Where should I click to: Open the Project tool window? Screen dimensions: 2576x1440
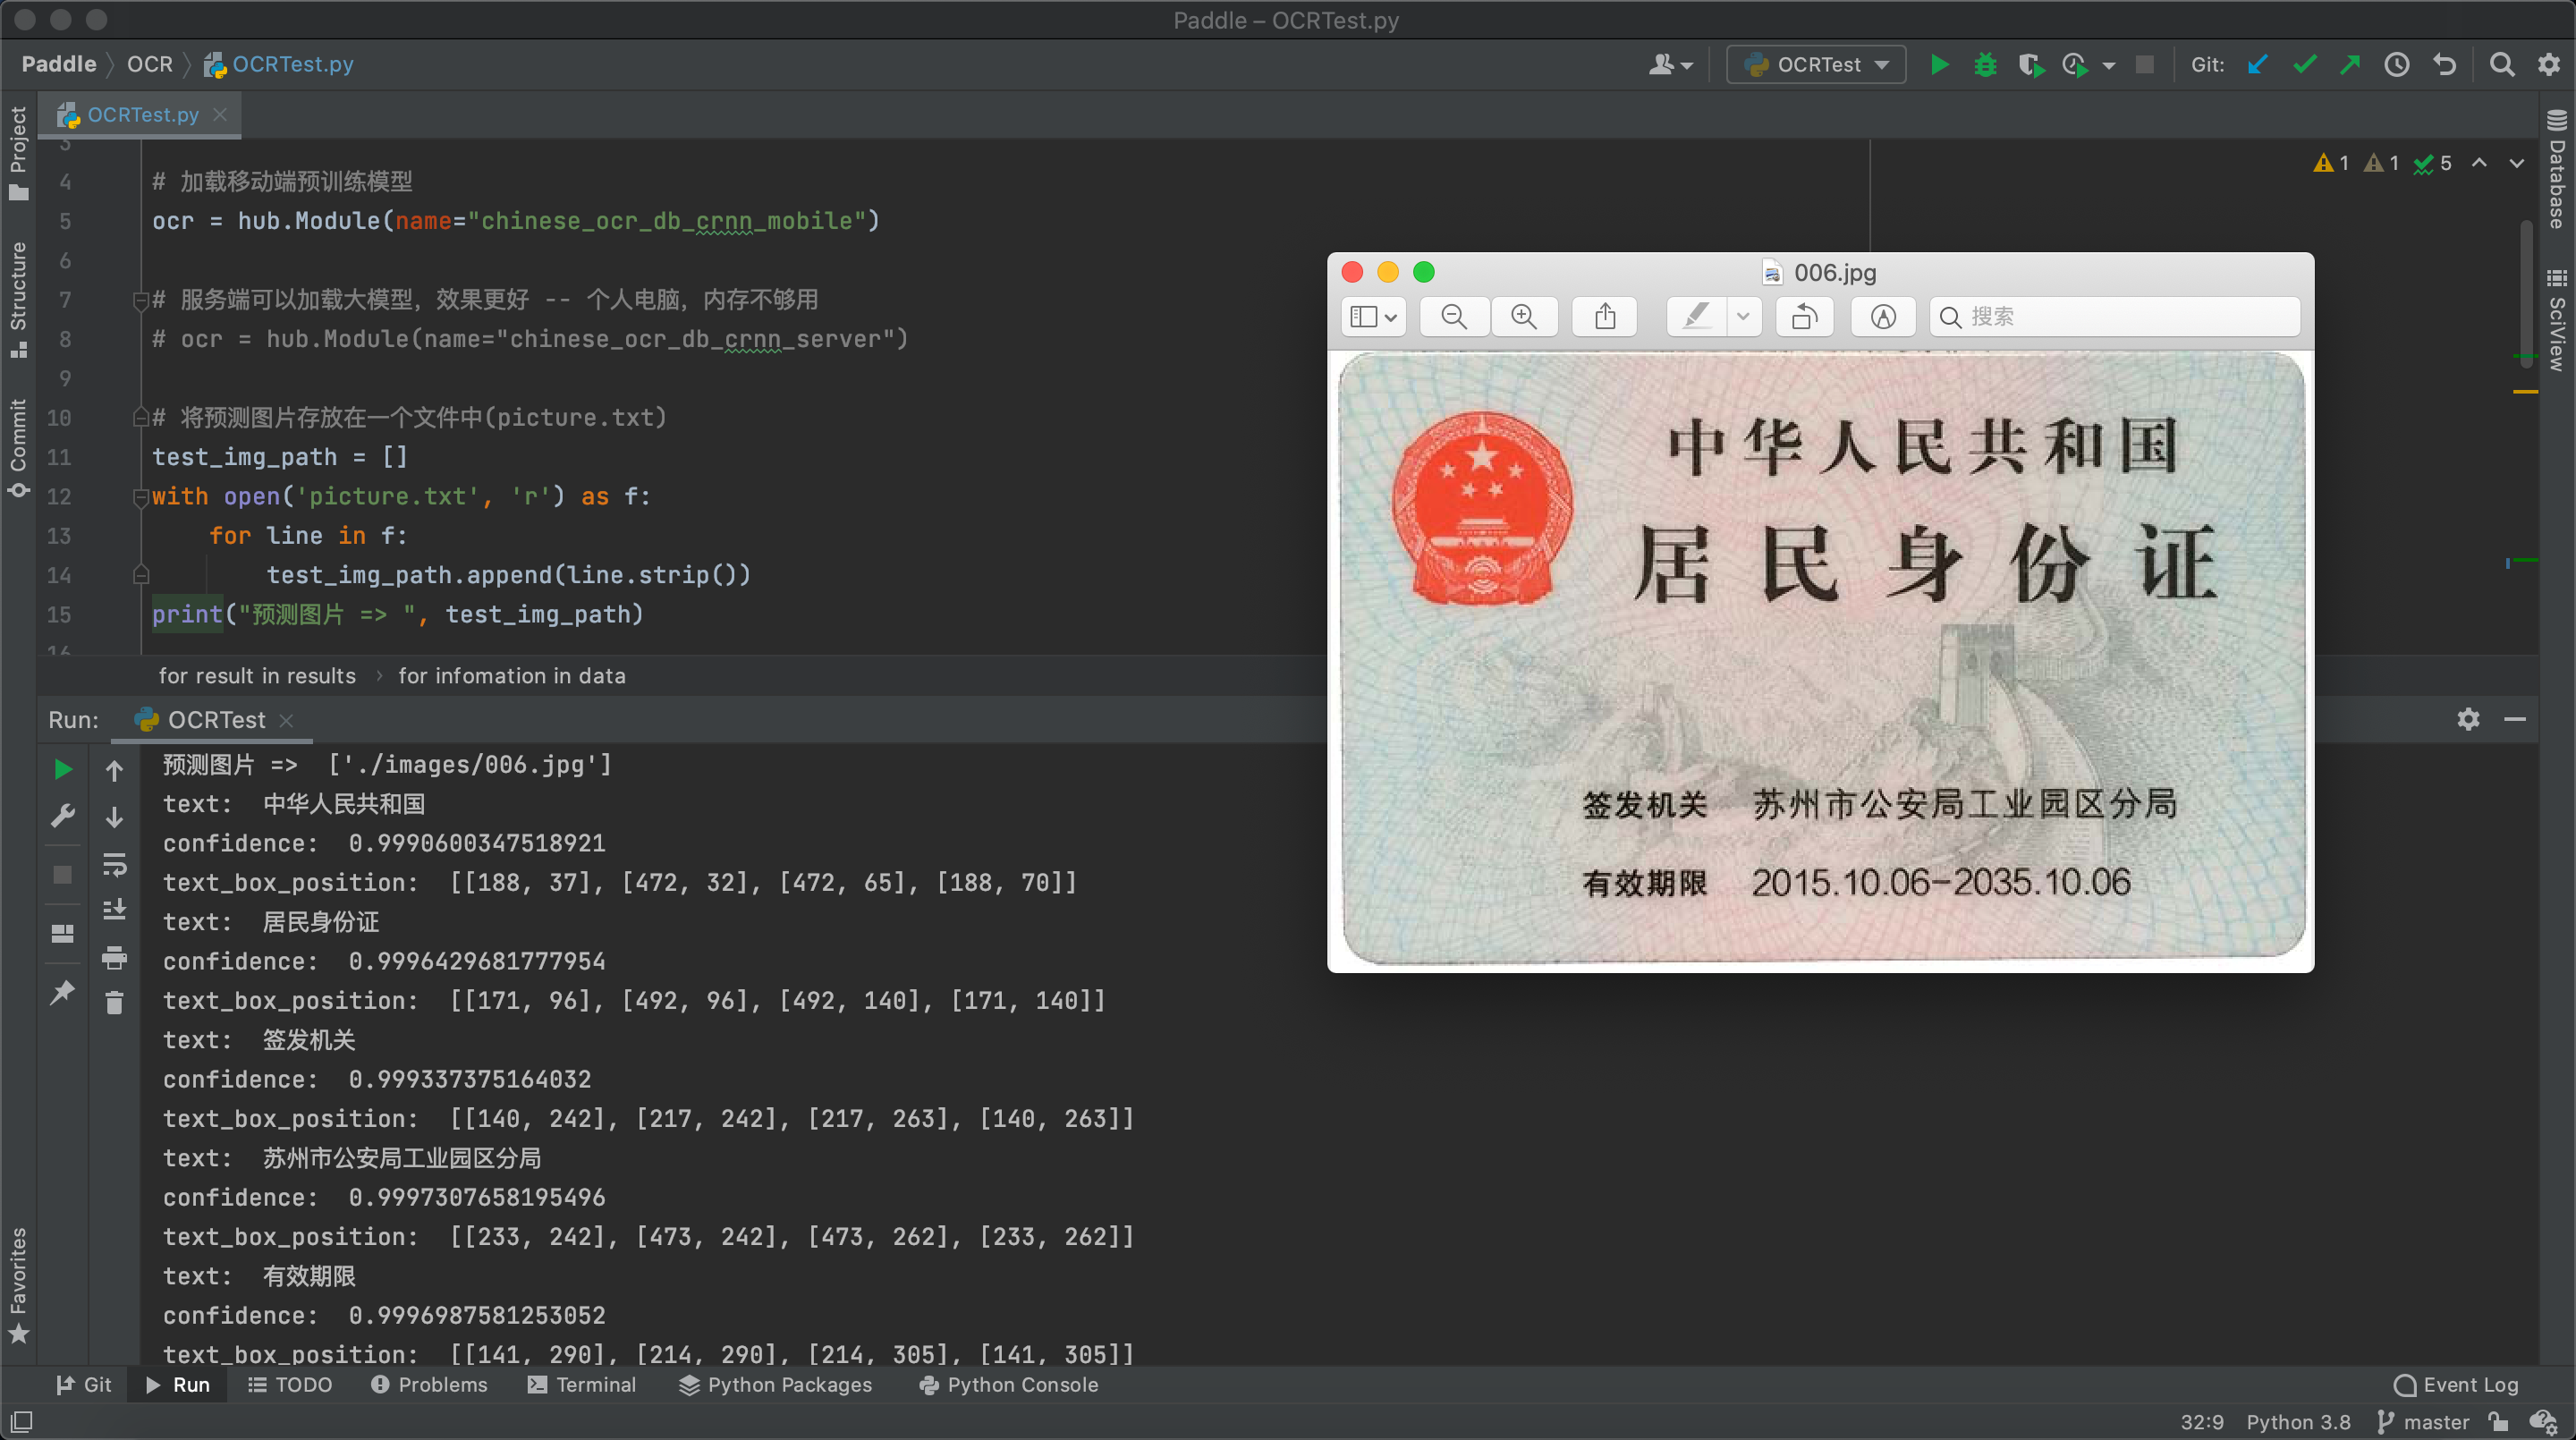(18, 152)
